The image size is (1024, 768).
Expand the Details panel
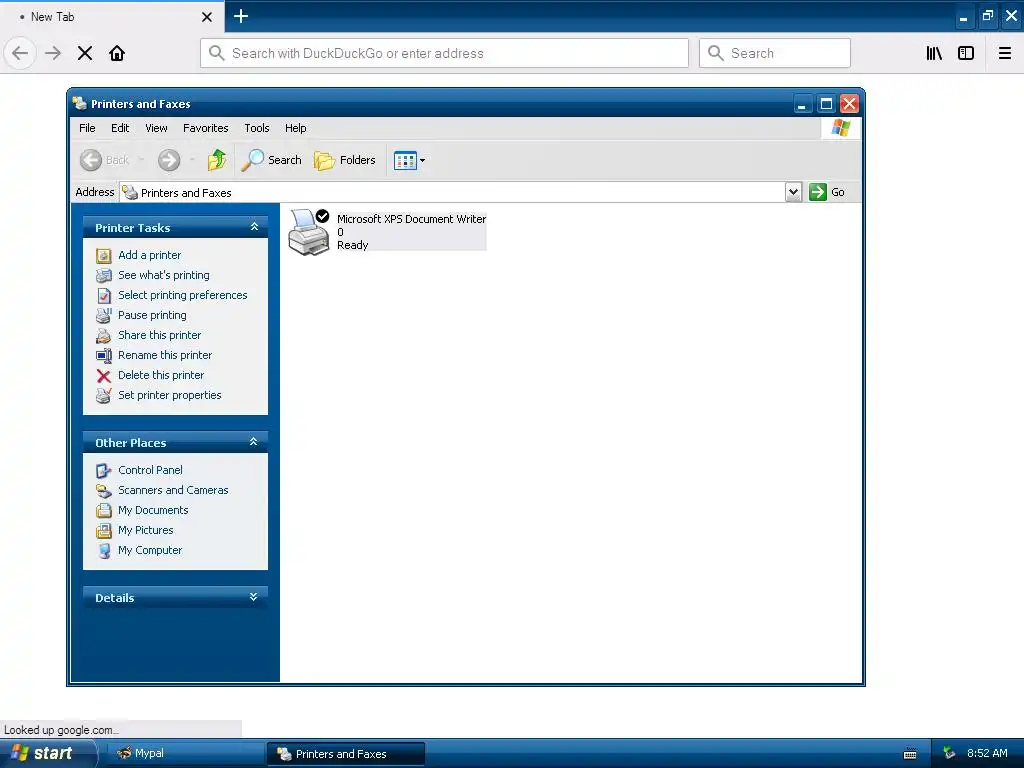click(x=253, y=597)
